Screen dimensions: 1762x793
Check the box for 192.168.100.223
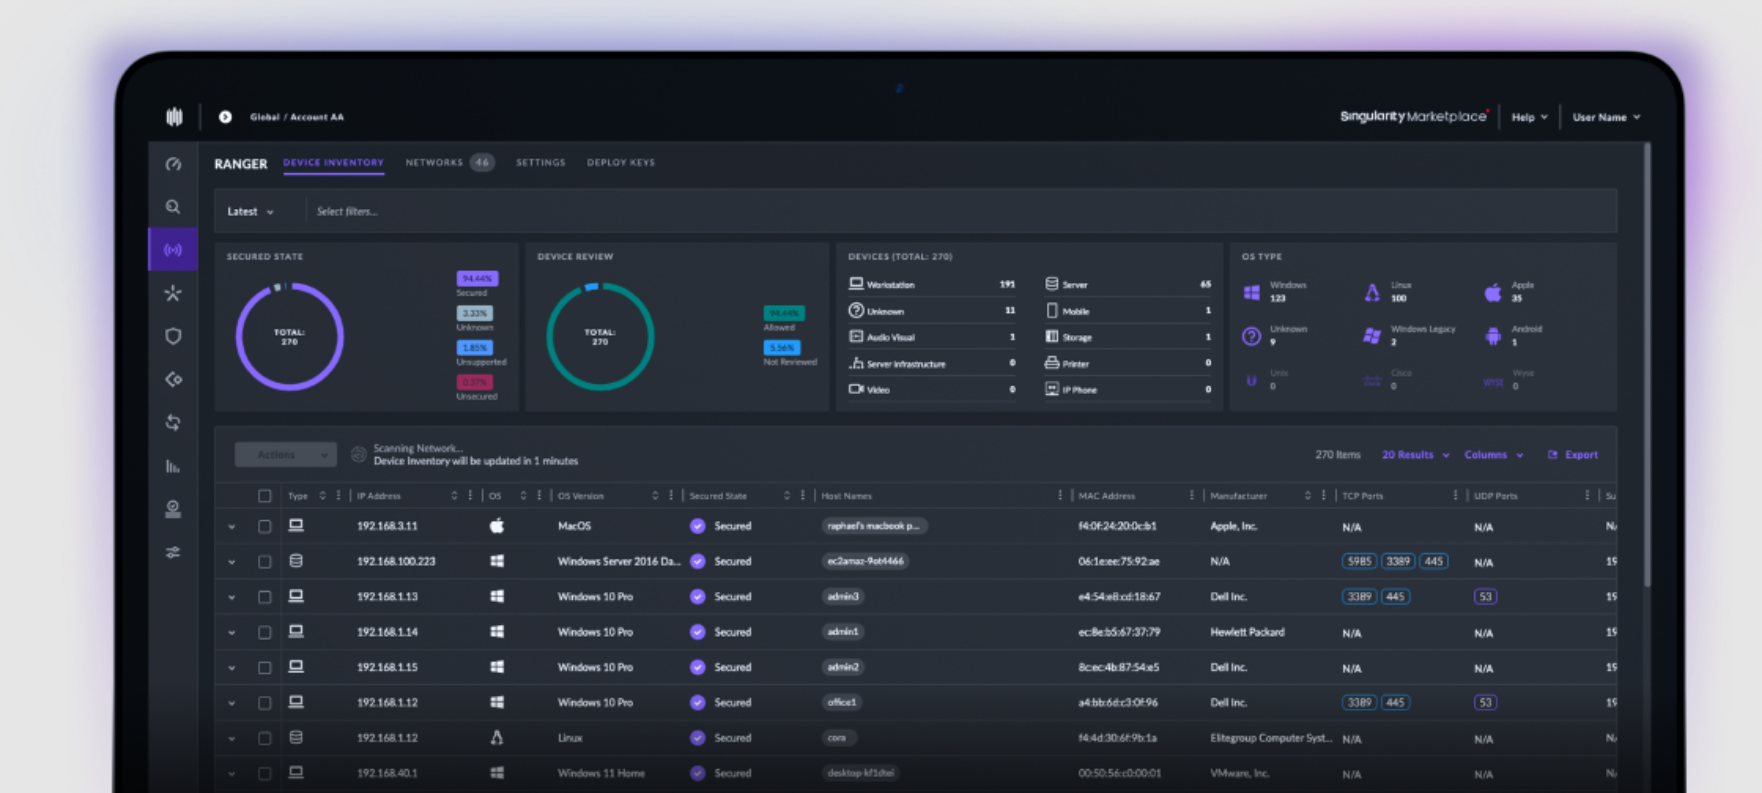point(265,562)
